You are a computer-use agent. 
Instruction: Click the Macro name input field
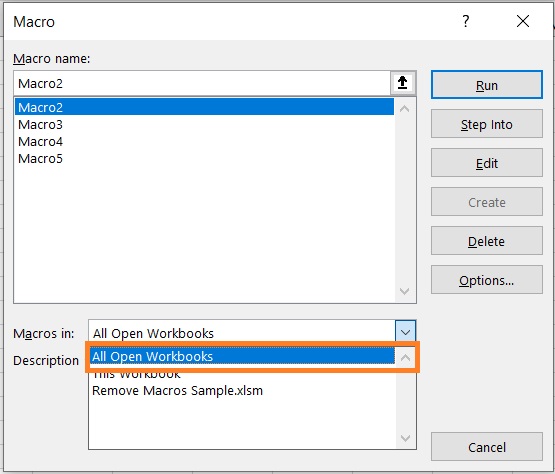pyautogui.click(x=202, y=84)
